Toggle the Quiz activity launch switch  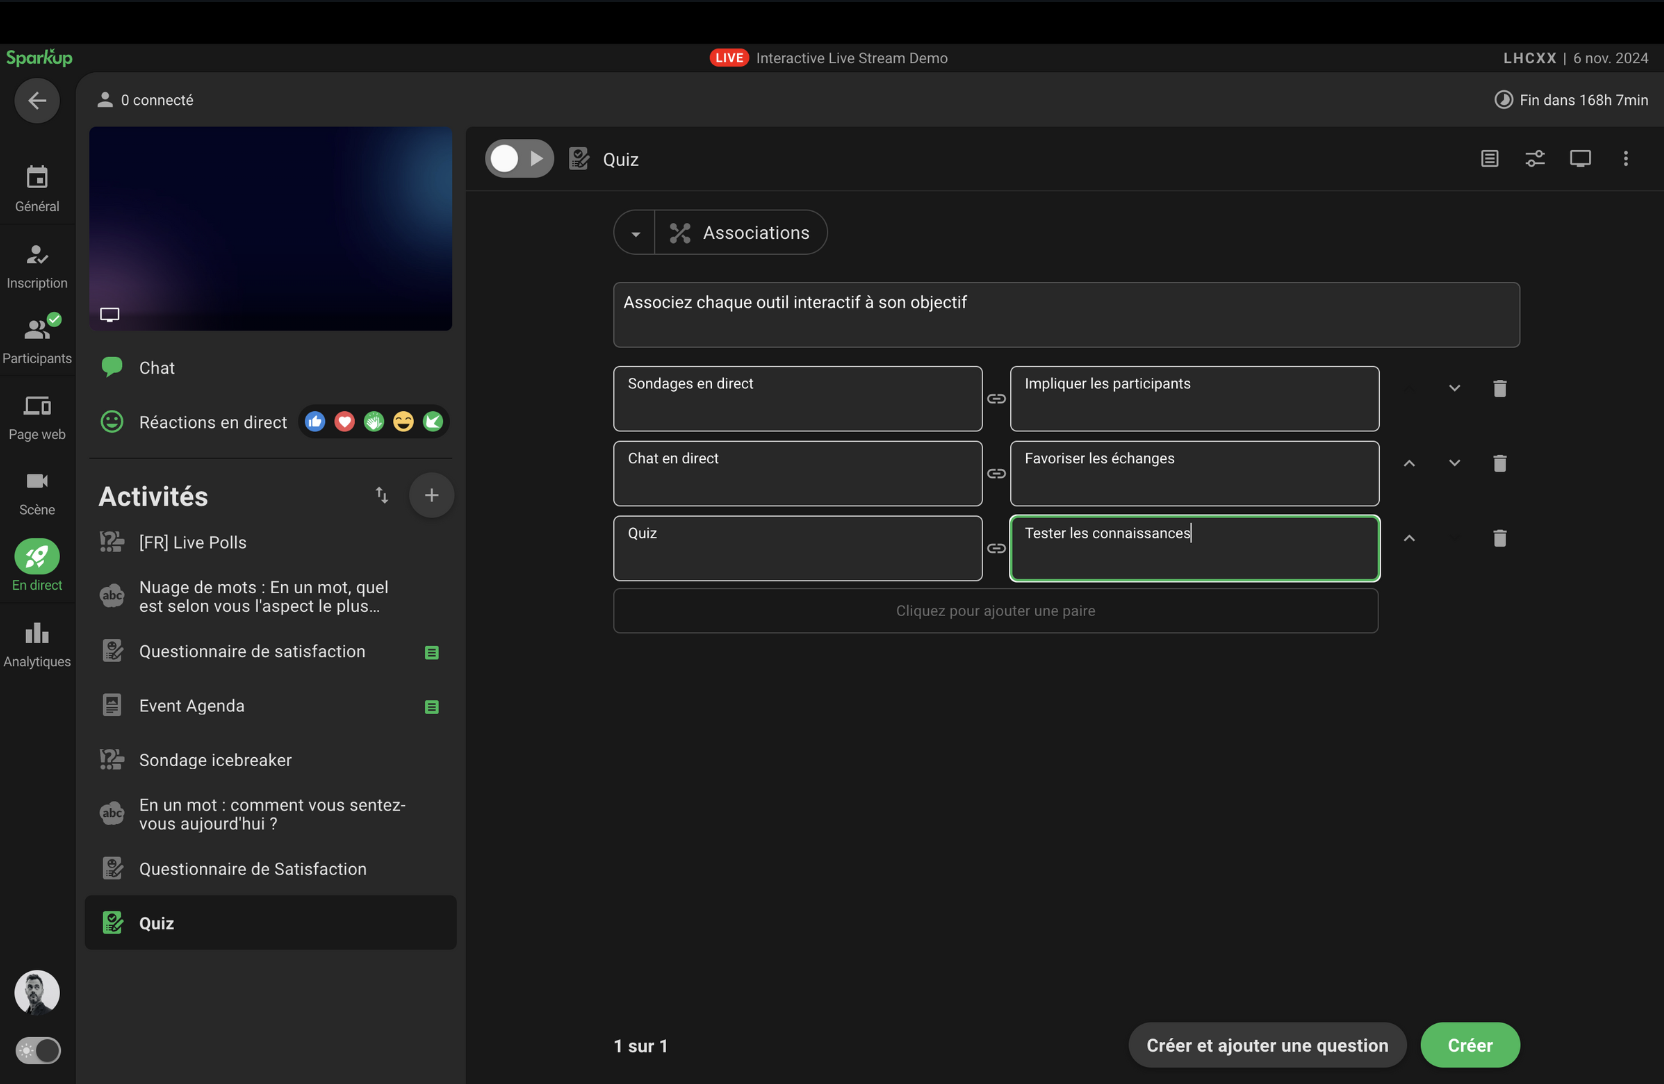[x=519, y=159]
